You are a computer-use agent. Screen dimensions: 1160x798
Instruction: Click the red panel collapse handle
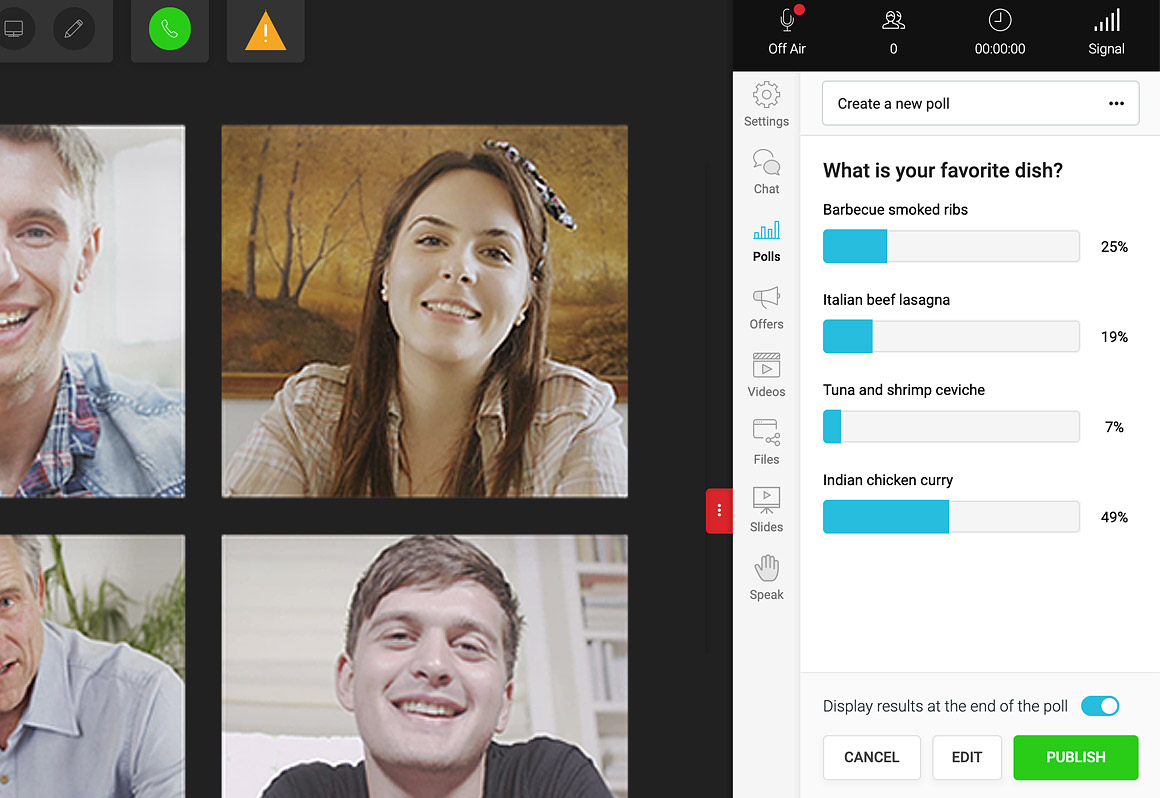(x=719, y=510)
